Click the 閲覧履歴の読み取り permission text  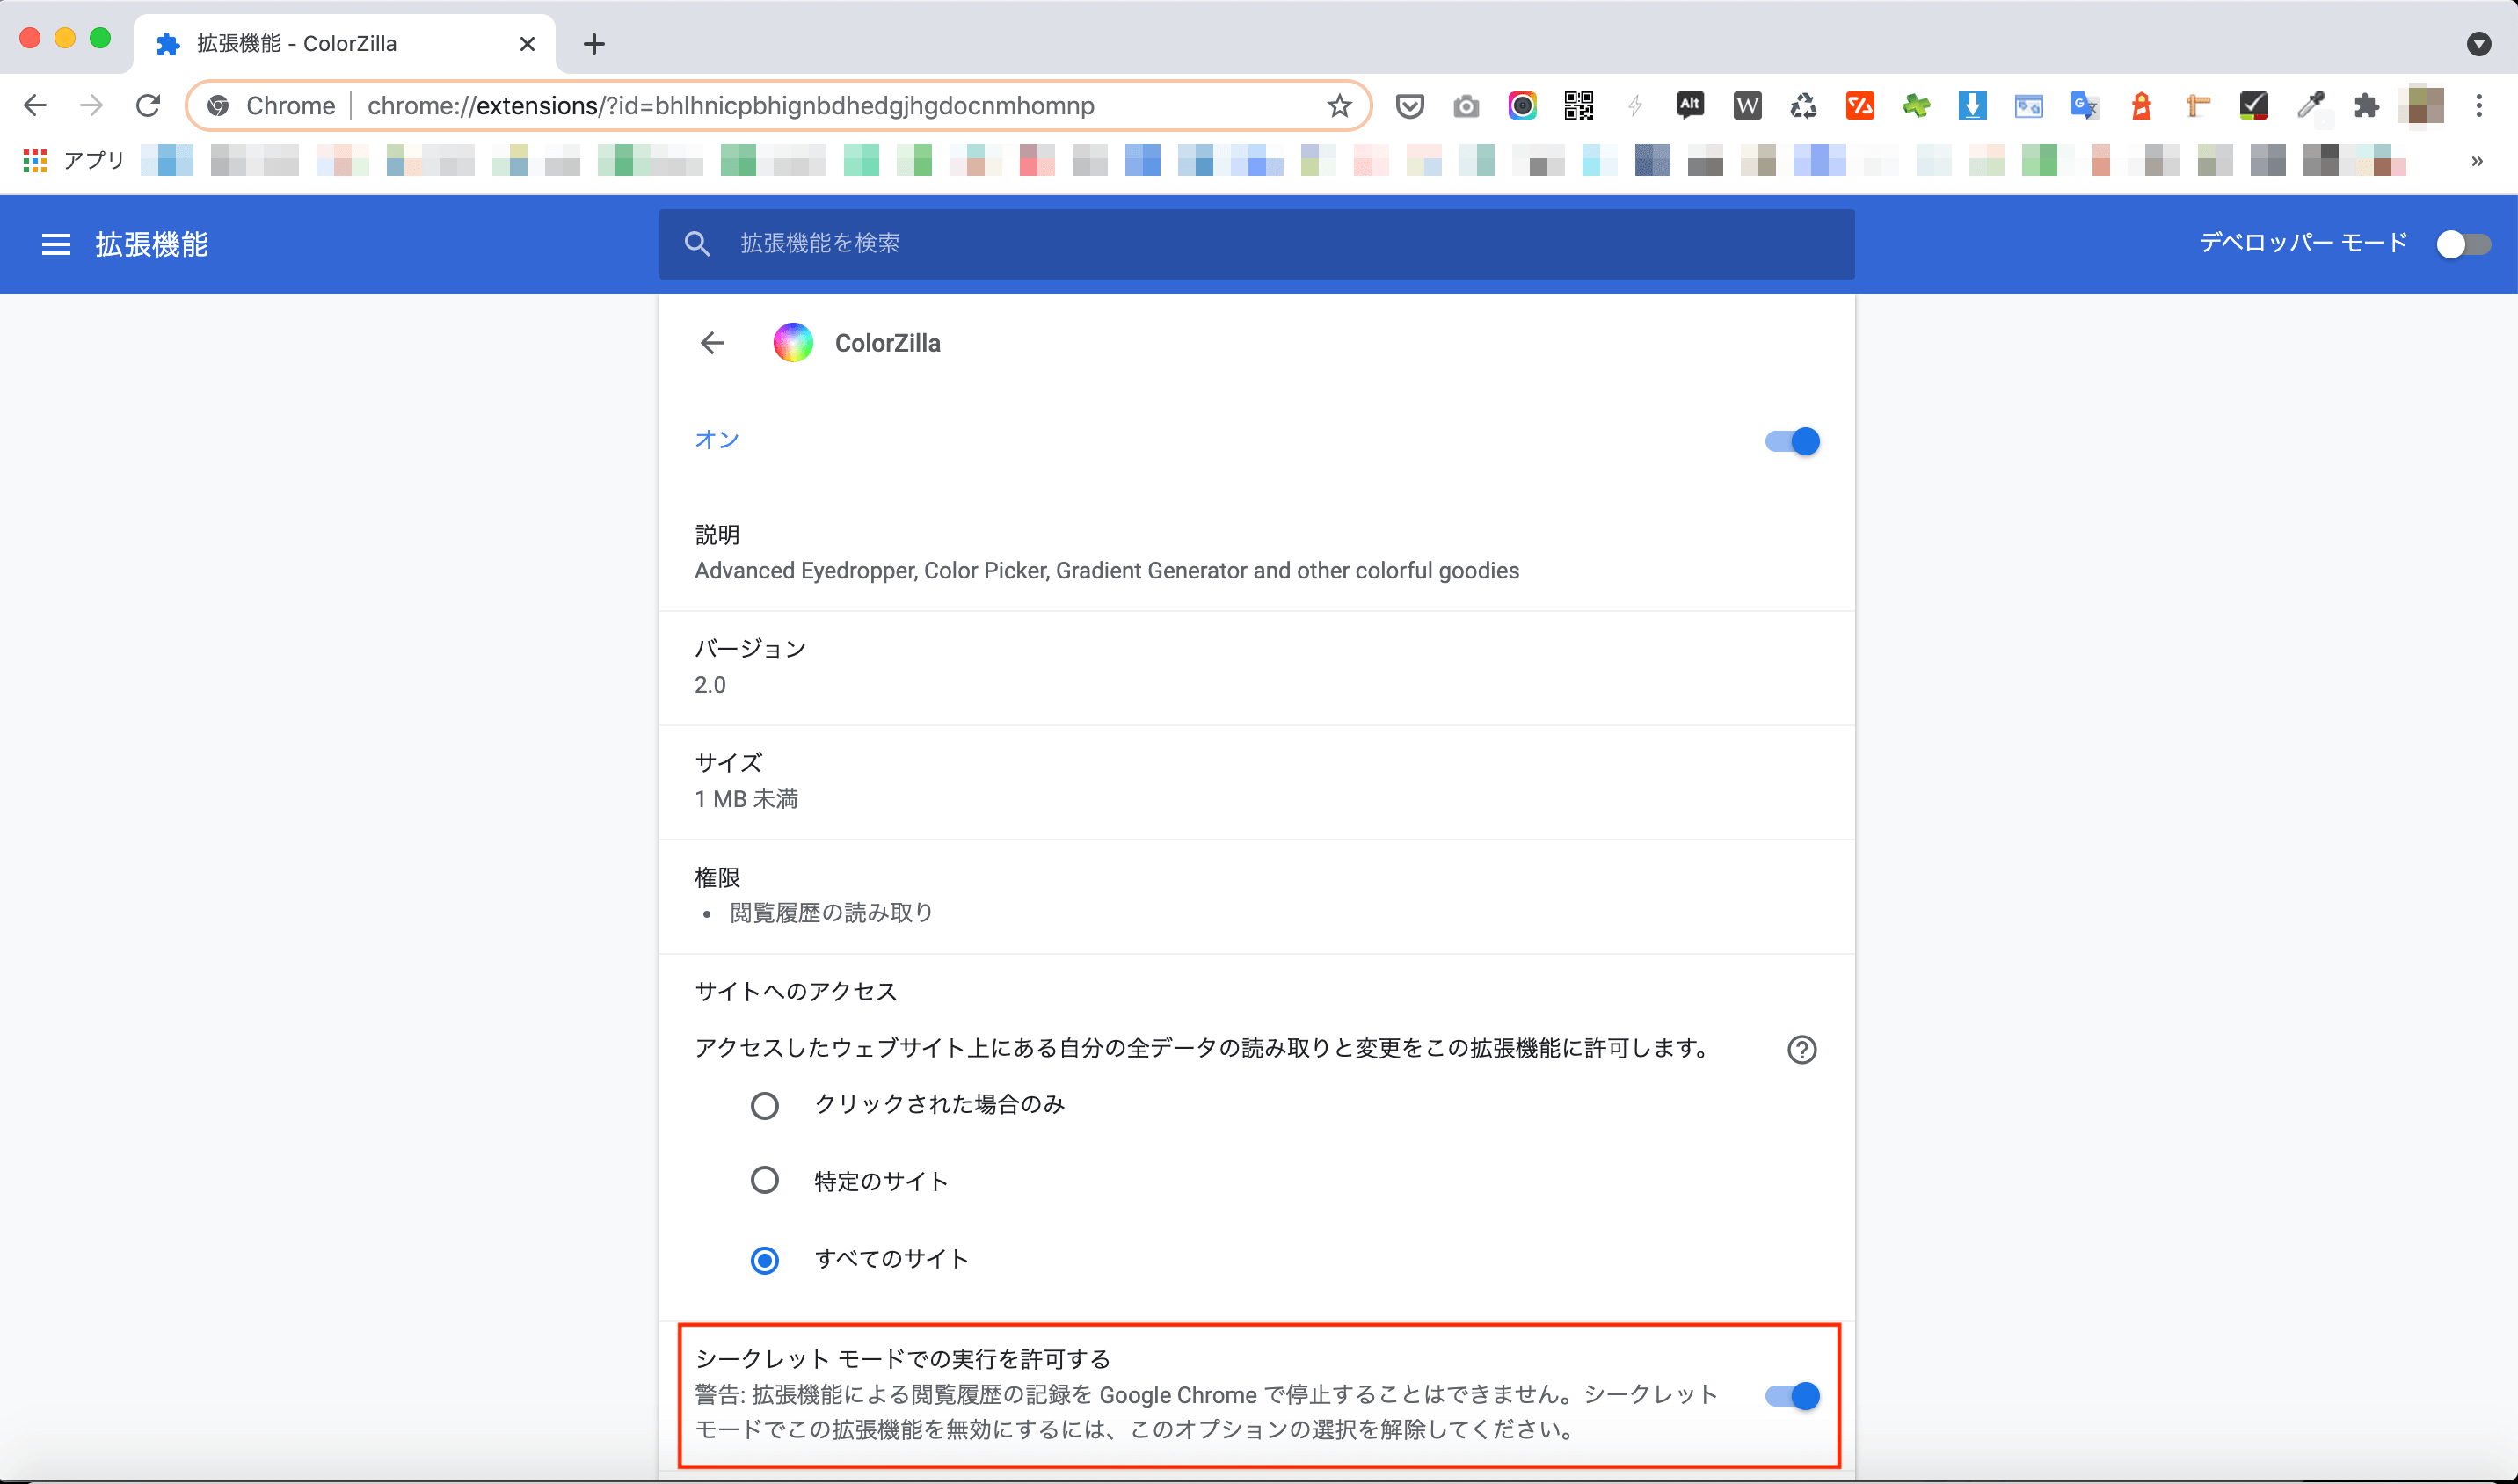831,913
